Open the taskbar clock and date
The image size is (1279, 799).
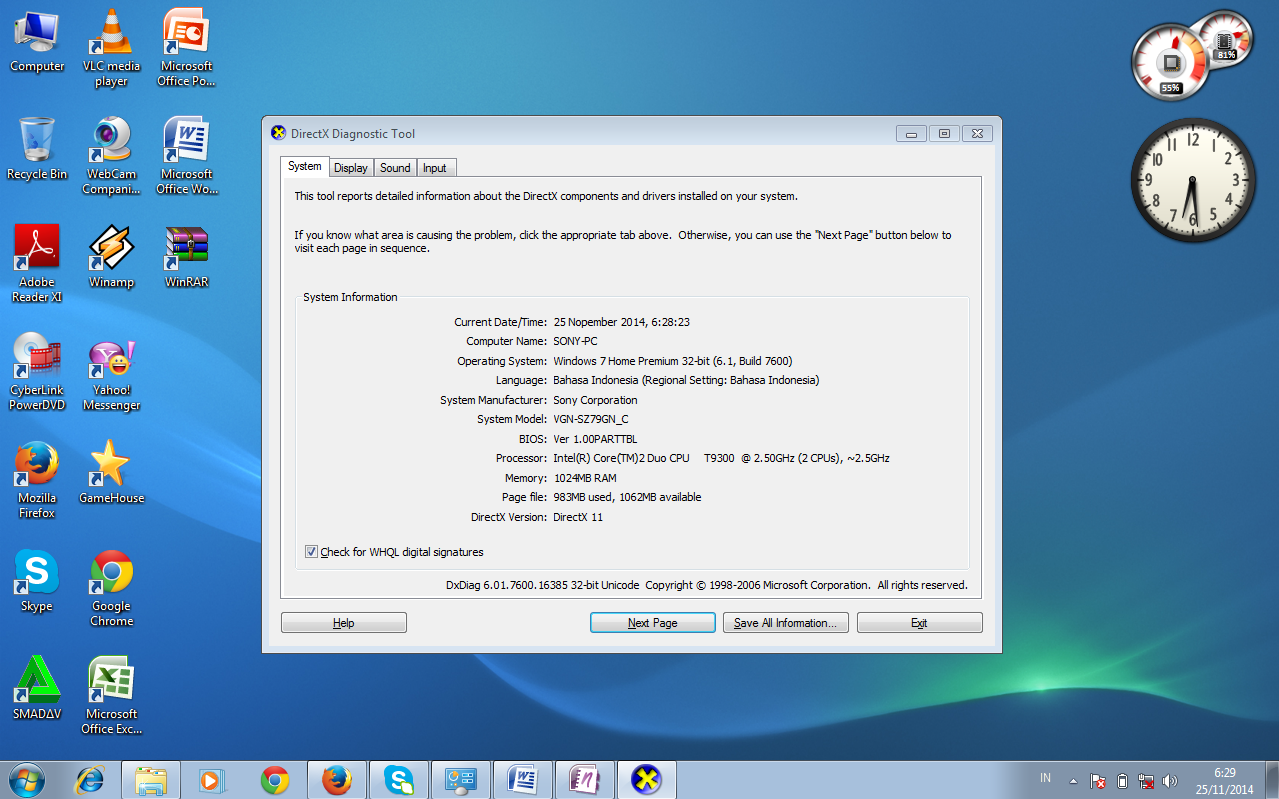pyautogui.click(x=1227, y=780)
